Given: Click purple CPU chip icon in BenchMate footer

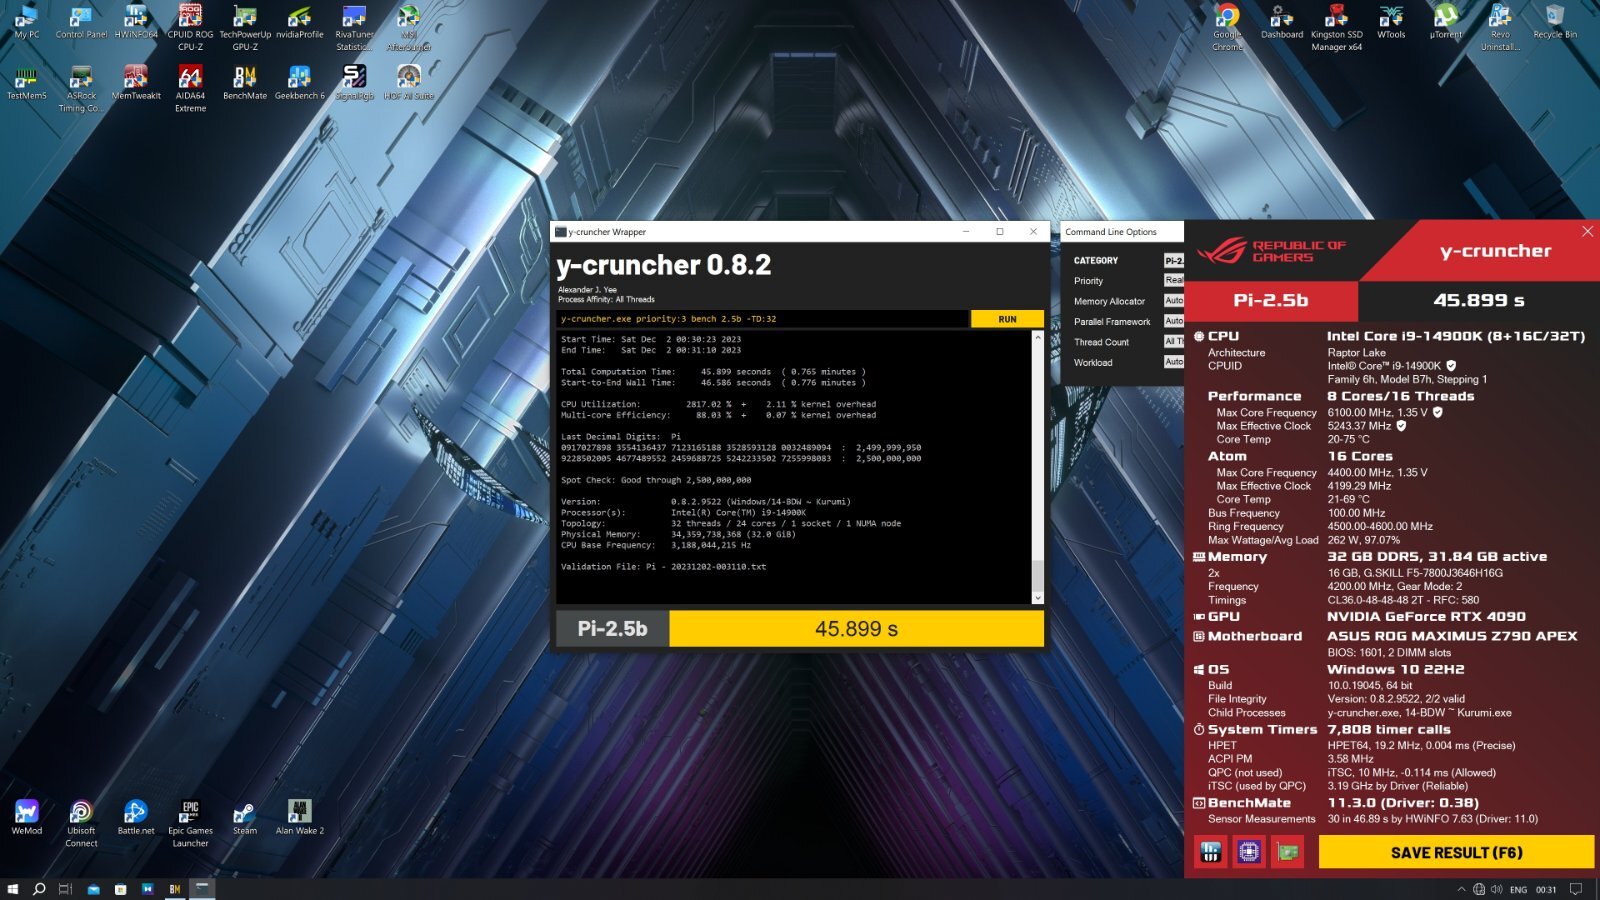Looking at the screenshot, I should pyautogui.click(x=1249, y=853).
